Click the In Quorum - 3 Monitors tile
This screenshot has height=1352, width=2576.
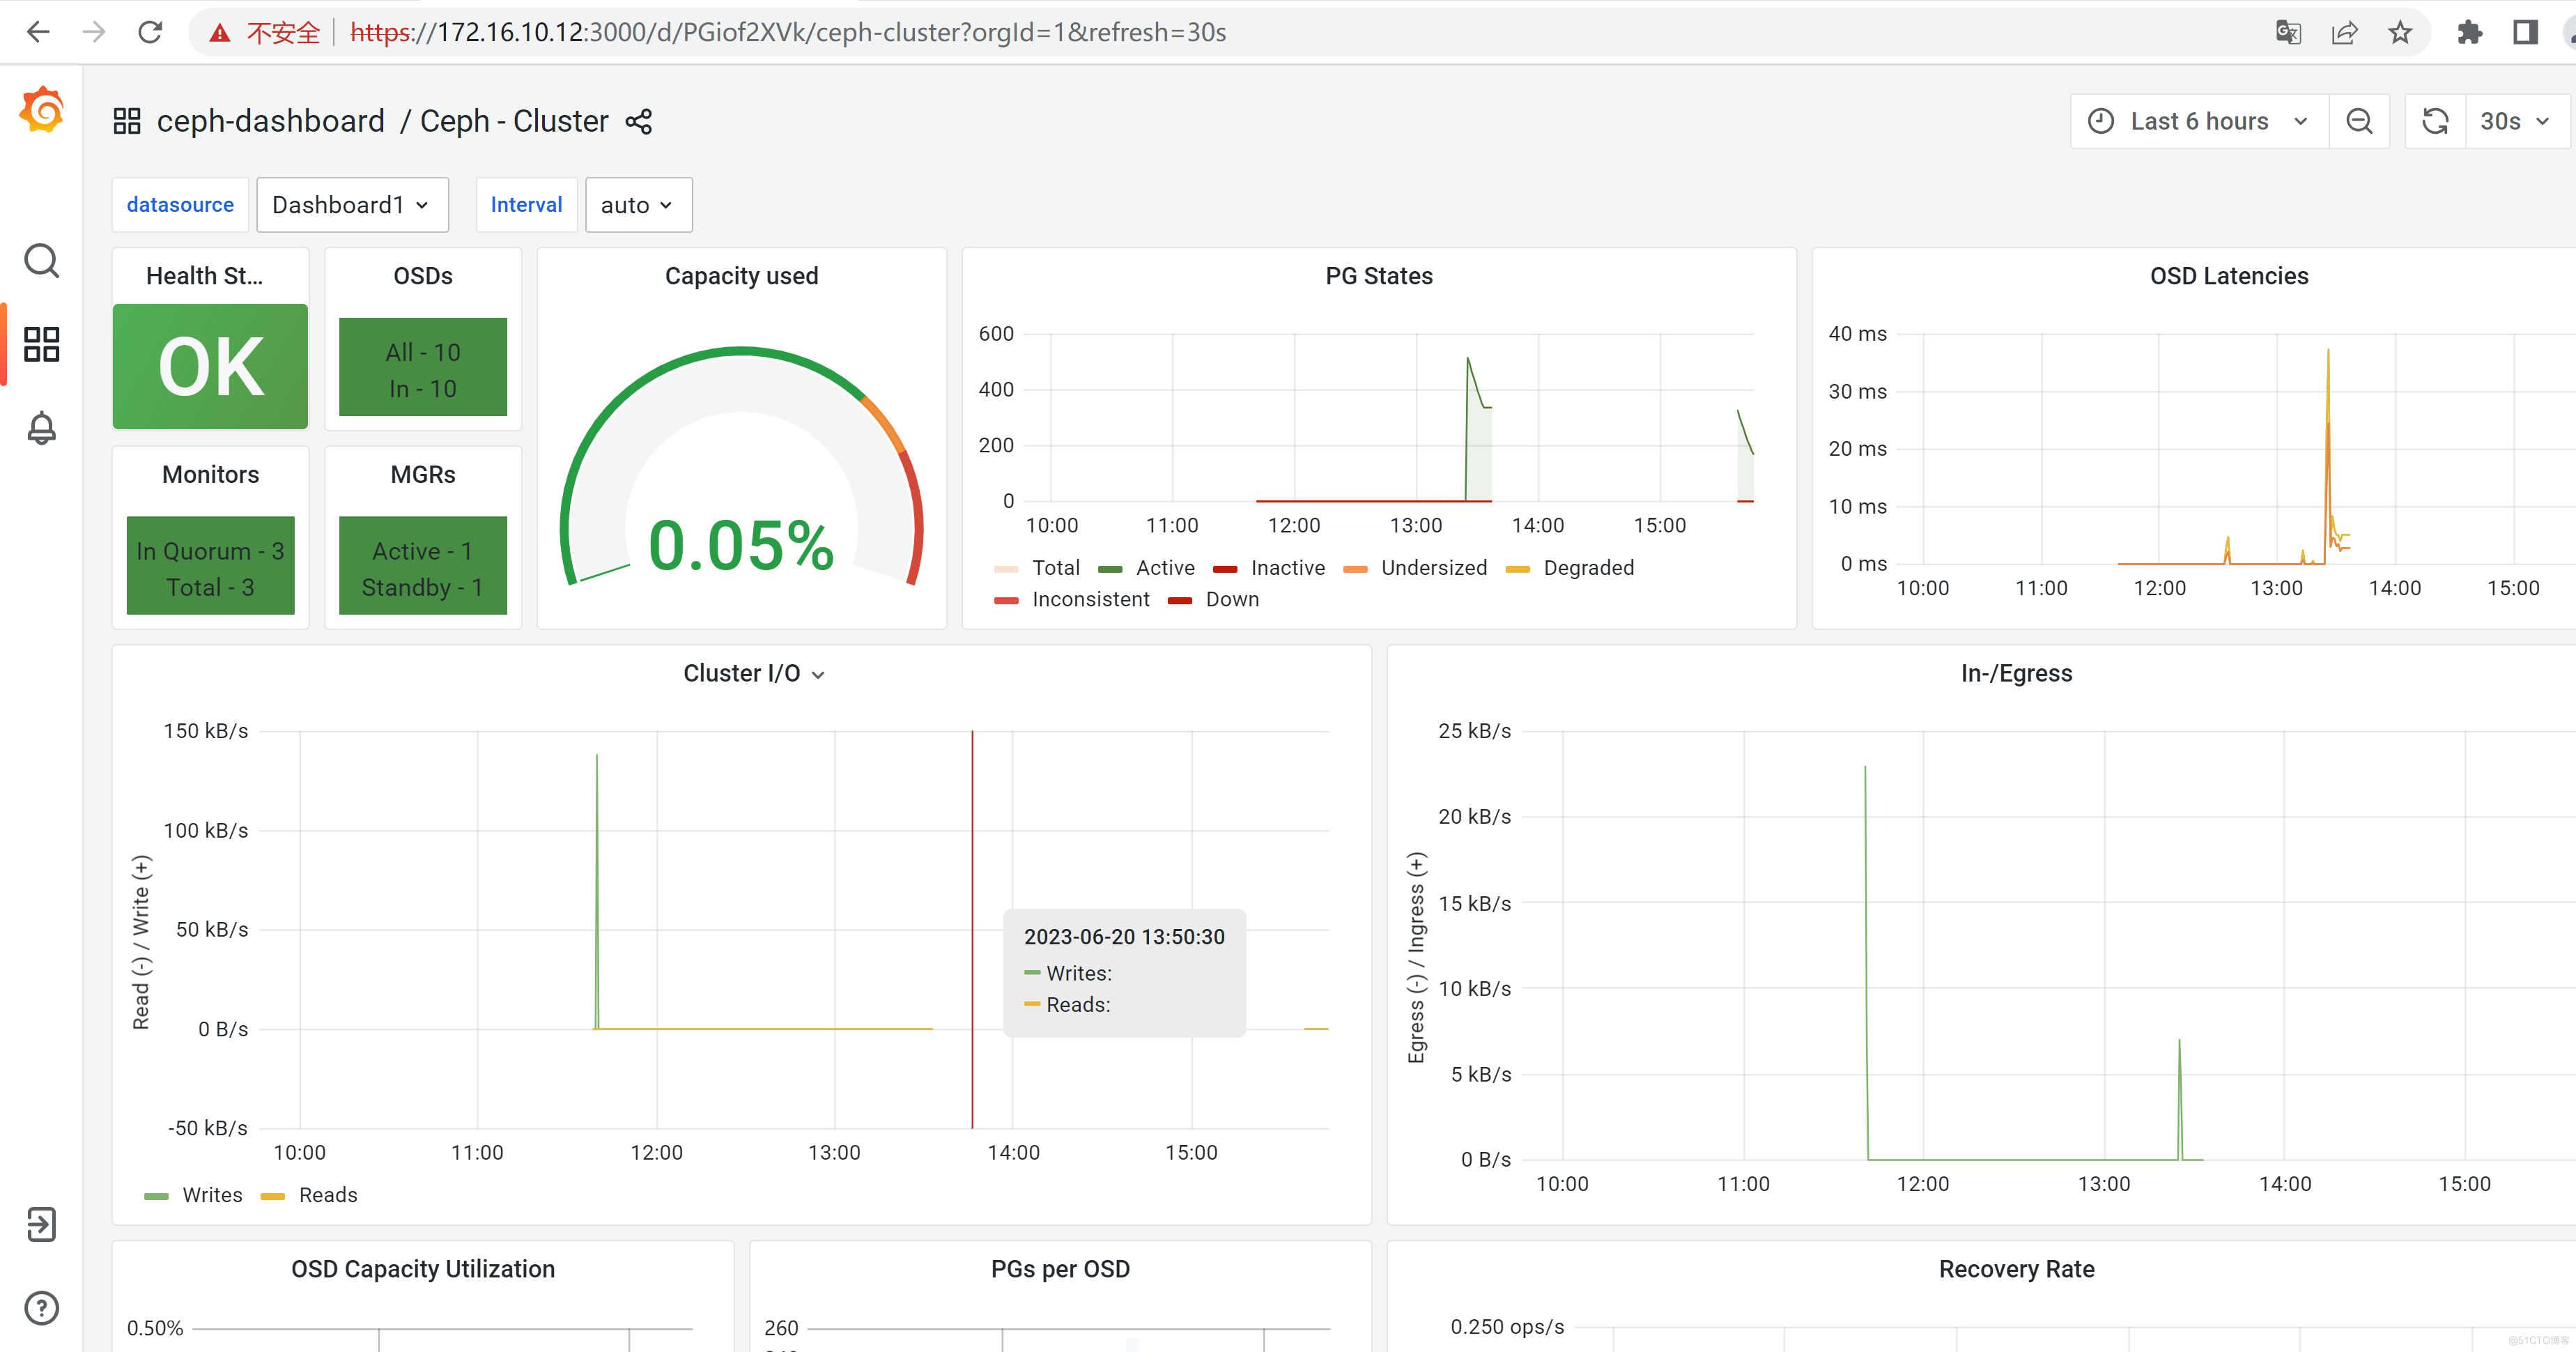[x=210, y=565]
